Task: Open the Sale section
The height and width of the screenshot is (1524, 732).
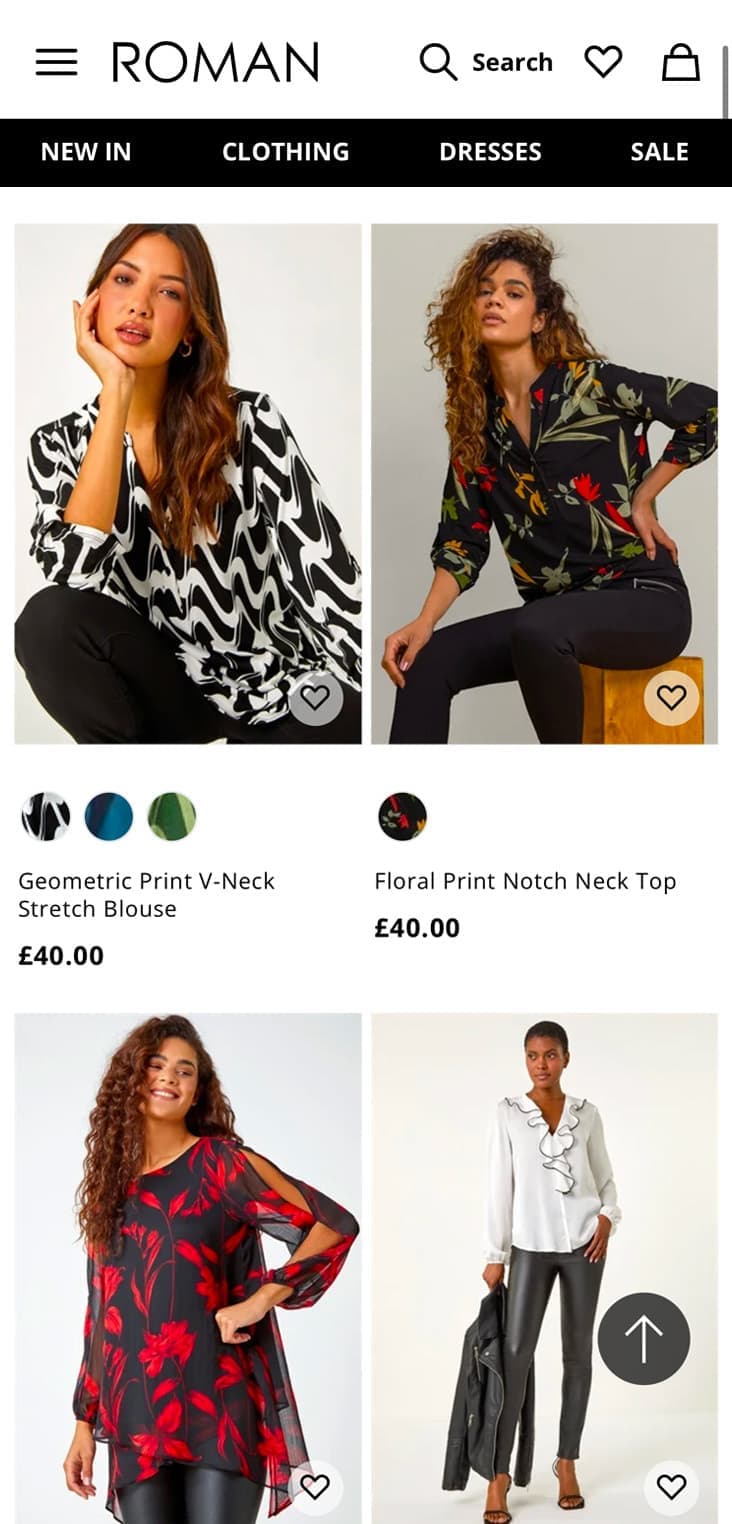Action: [659, 152]
